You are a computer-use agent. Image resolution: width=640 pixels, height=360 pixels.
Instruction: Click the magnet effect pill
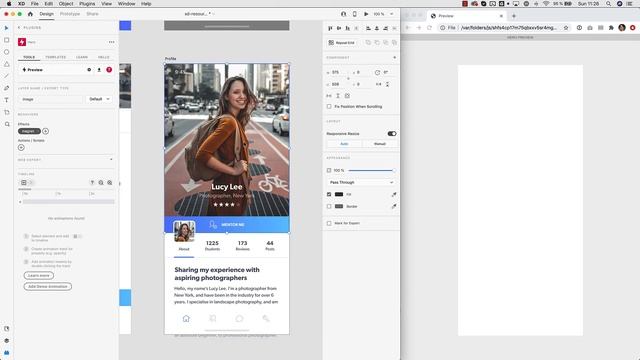[x=29, y=131]
